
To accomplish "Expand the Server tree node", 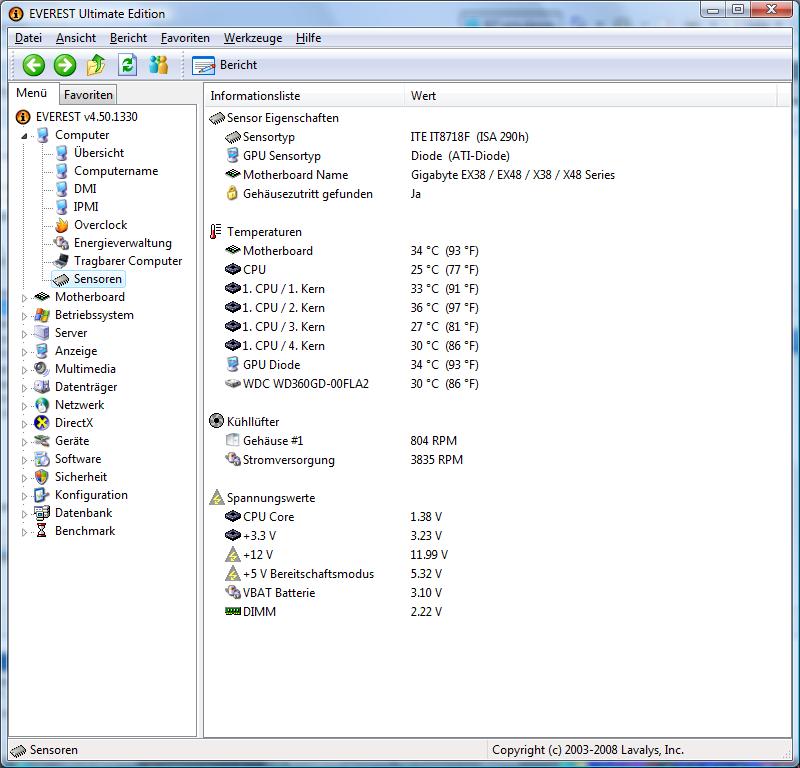I will [x=24, y=334].
